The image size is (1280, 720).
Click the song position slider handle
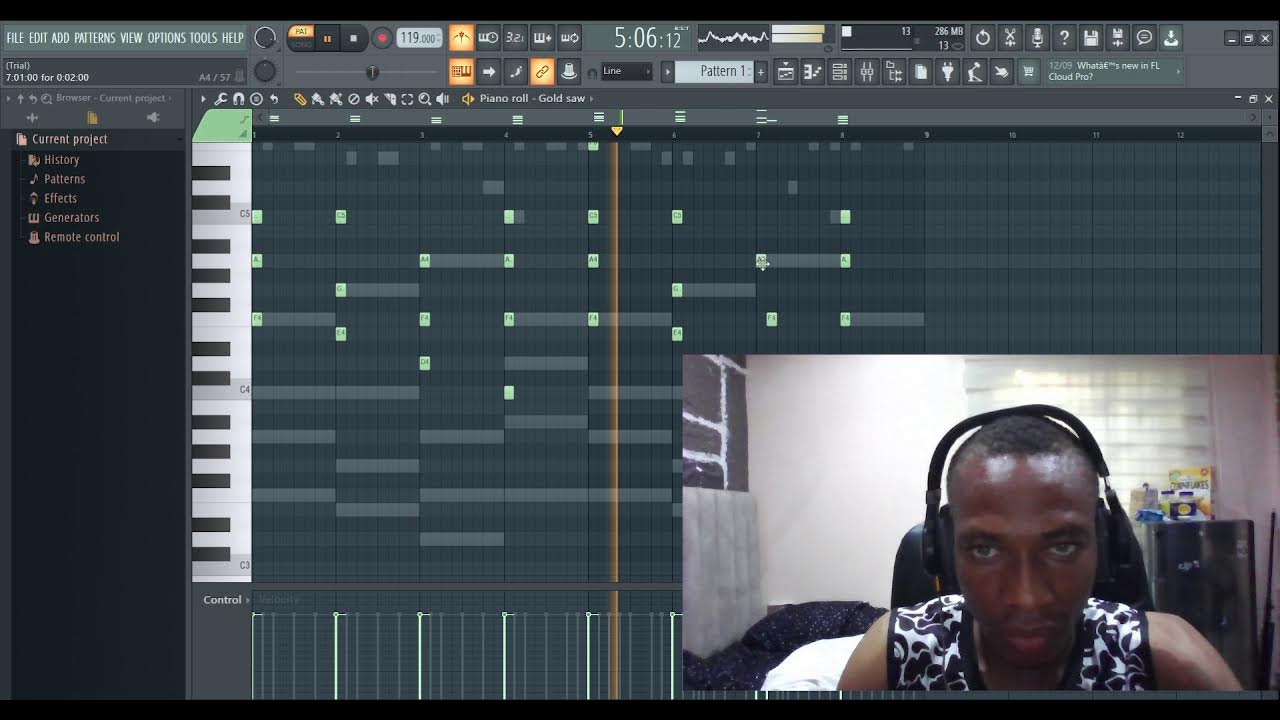pyautogui.click(x=372, y=72)
